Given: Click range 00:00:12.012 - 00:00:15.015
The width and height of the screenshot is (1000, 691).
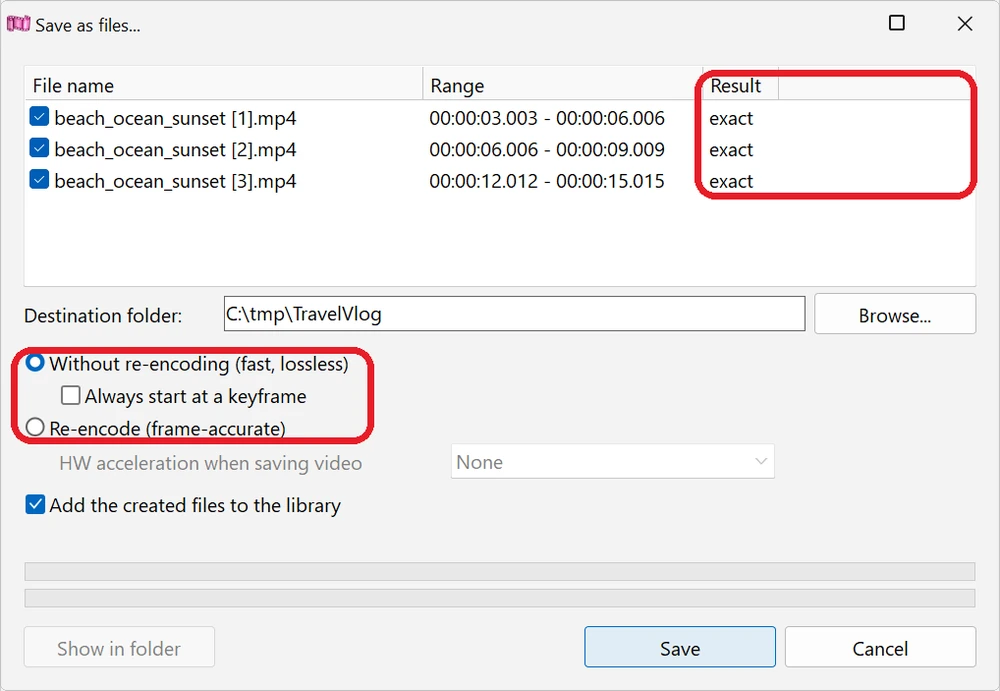Looking at the screenshot, I should coord(547,181).
